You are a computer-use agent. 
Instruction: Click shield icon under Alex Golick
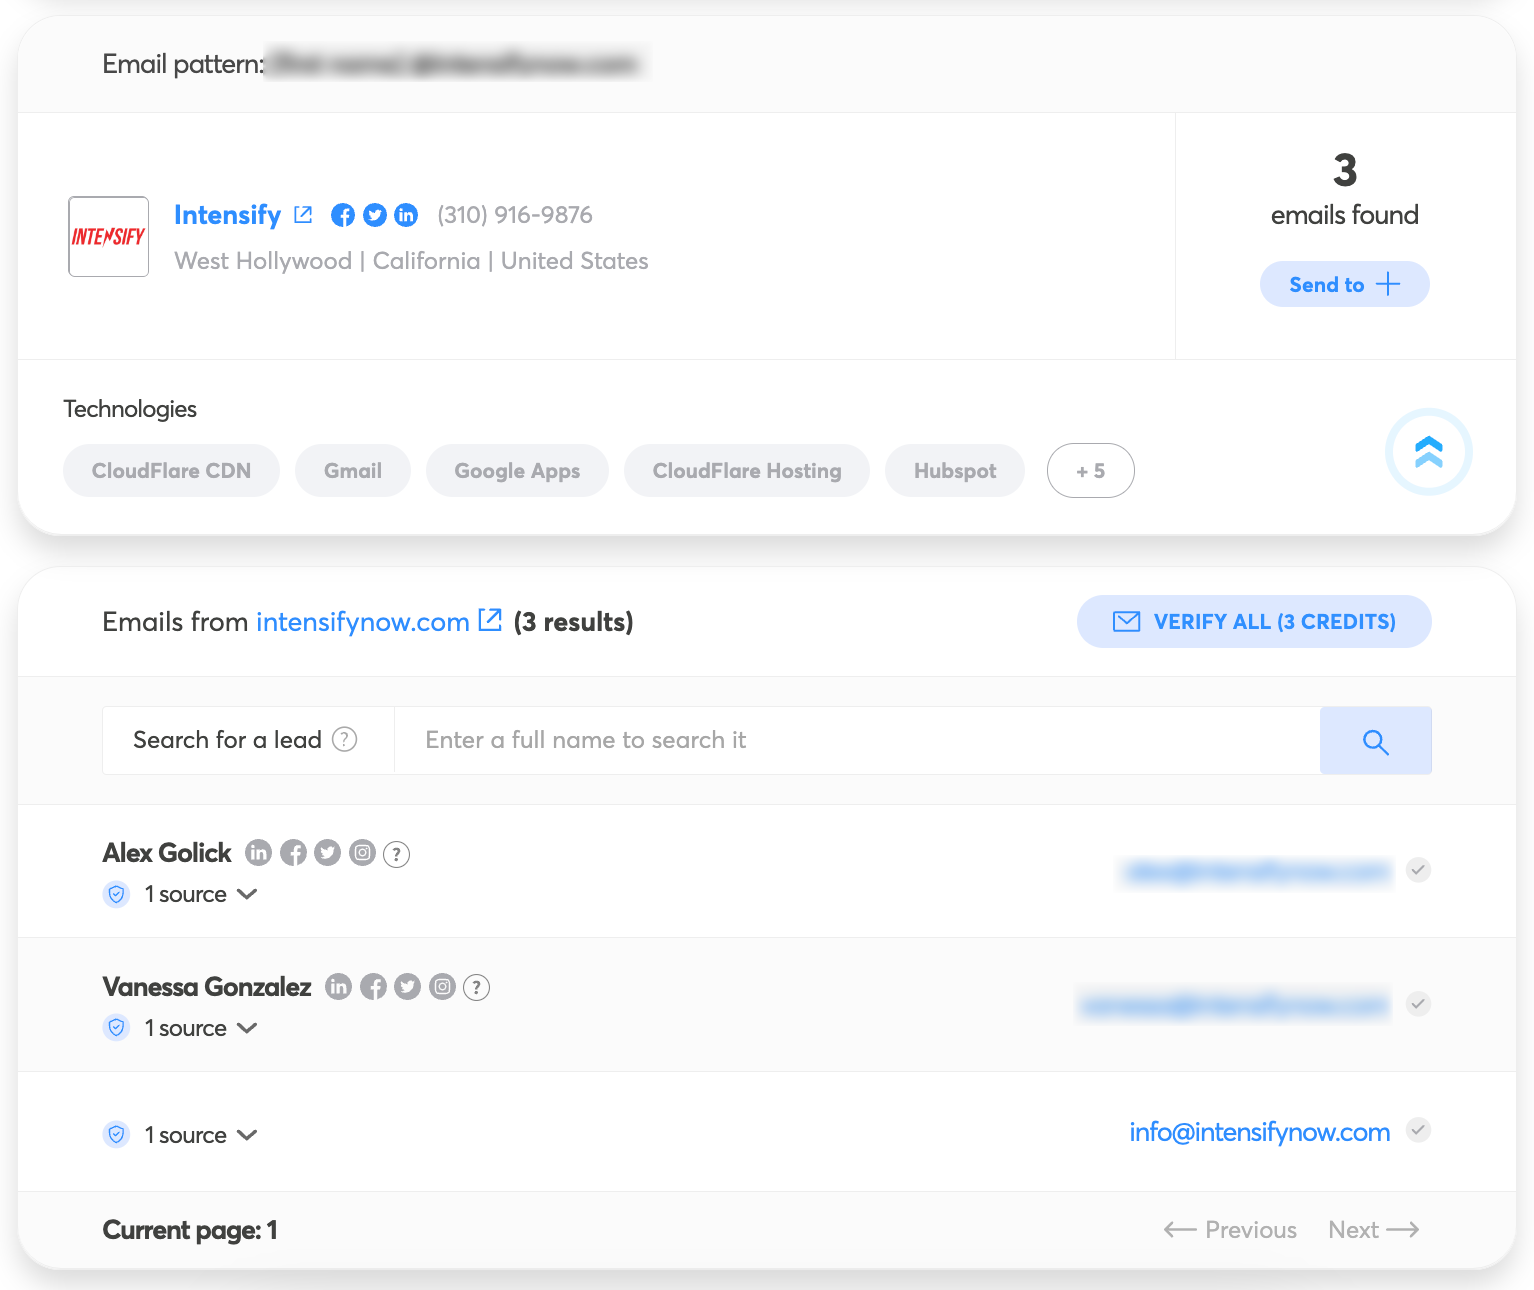point(117,894)
